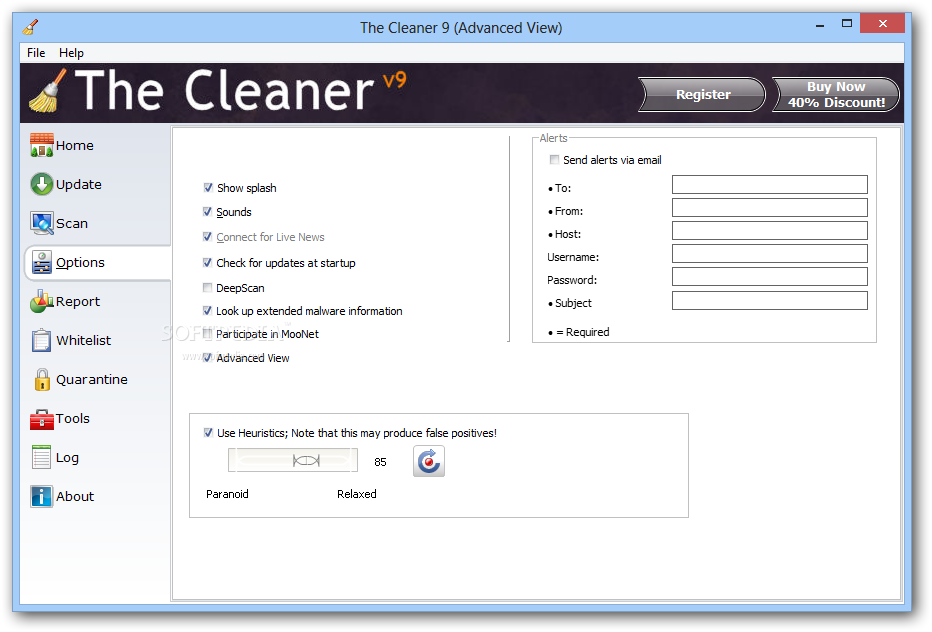Toggle the Use Heuristics checkbox
Image resolution: width=932 pixels, height=632 pixels.
coord(208,433)
